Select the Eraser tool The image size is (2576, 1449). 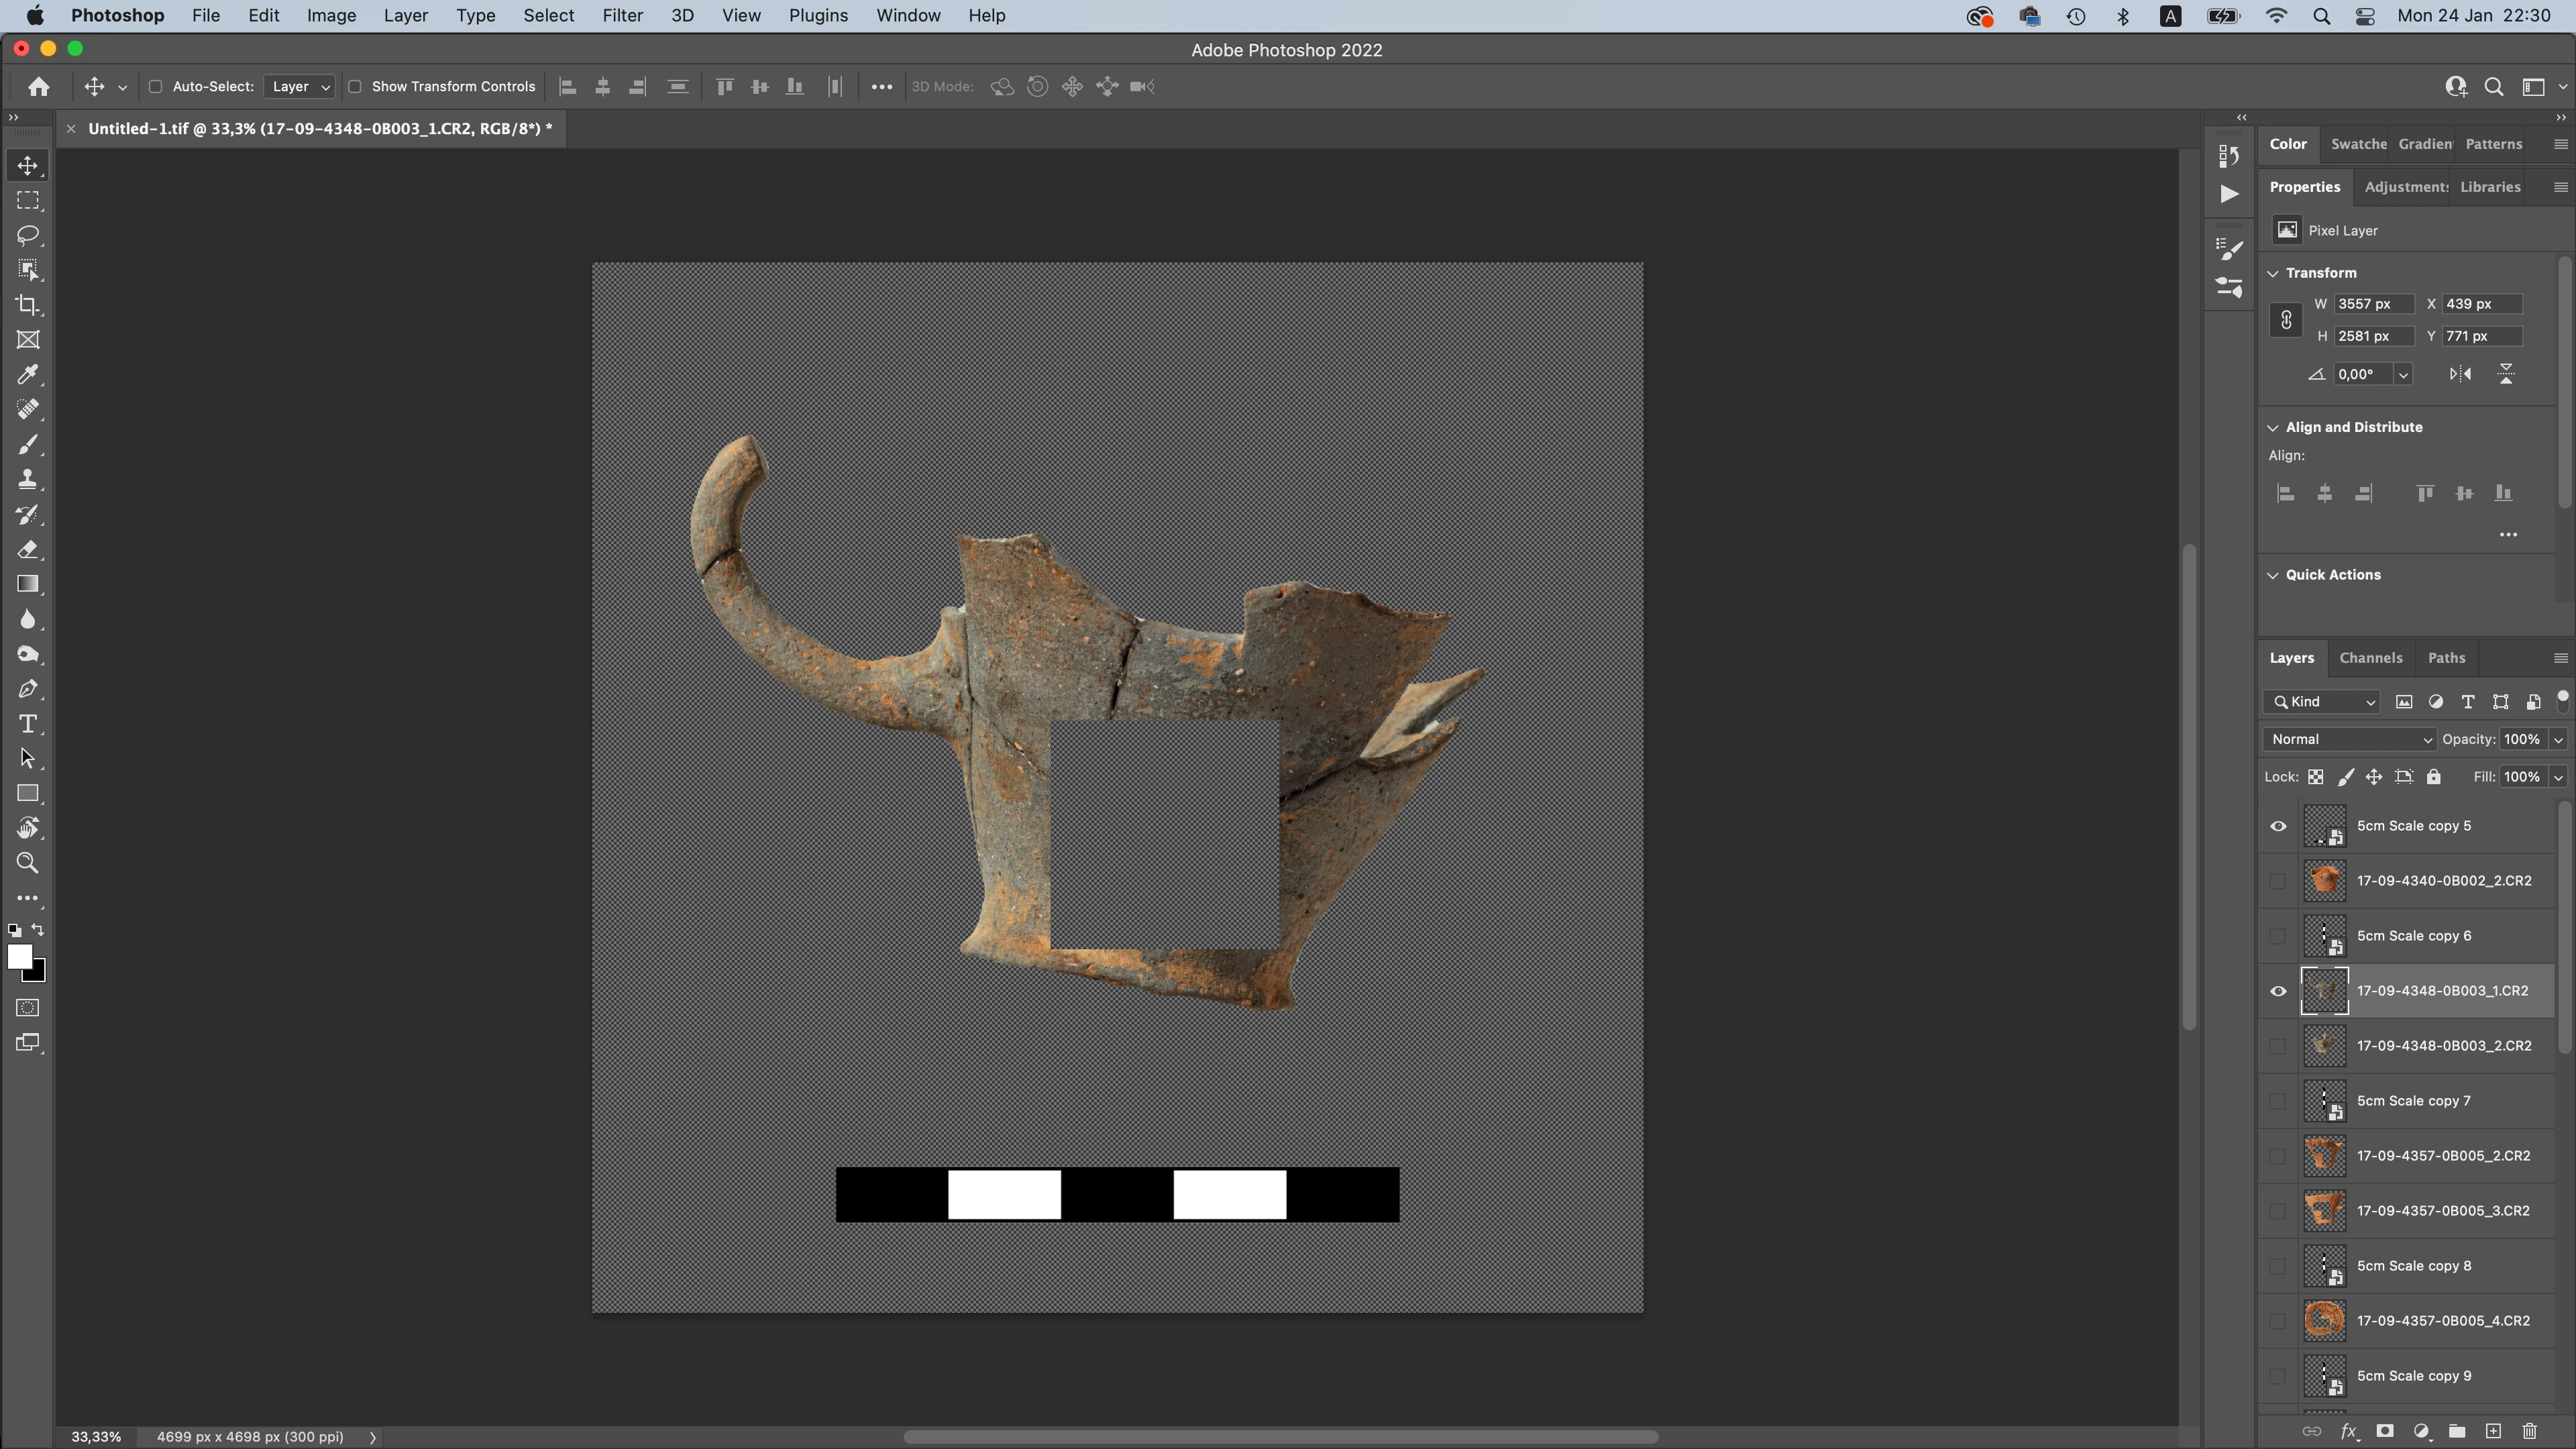click(x=28, y=550)
